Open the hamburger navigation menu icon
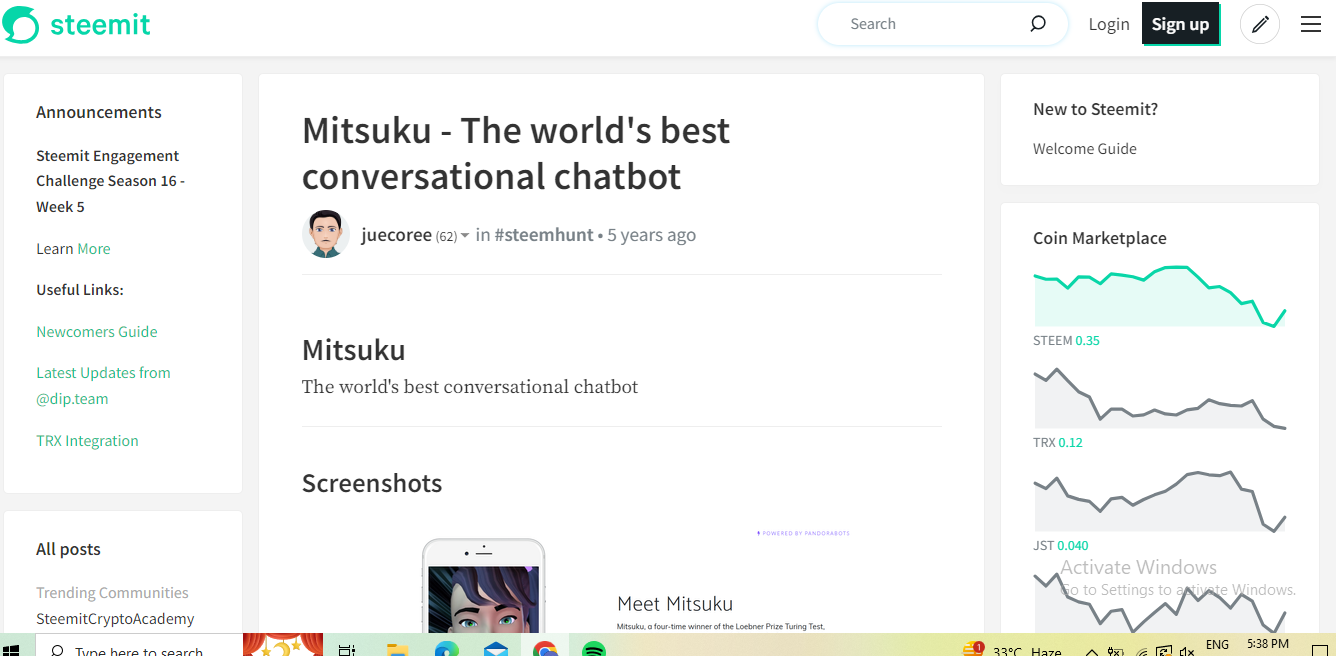 coord(1310,23)
